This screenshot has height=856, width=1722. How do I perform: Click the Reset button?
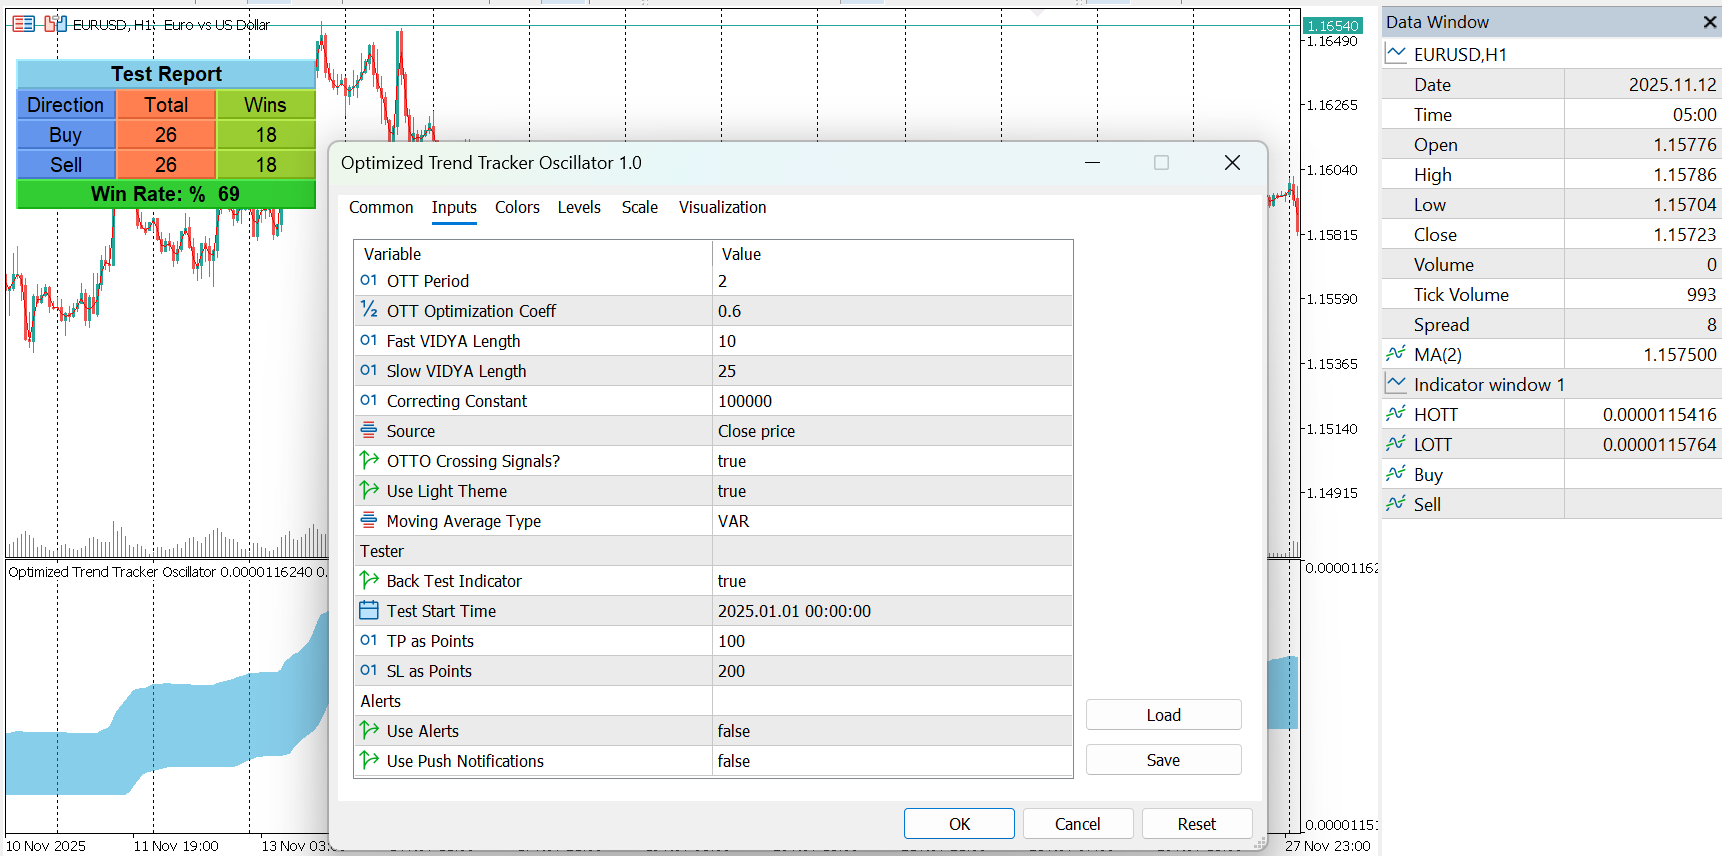point(1196,824)
